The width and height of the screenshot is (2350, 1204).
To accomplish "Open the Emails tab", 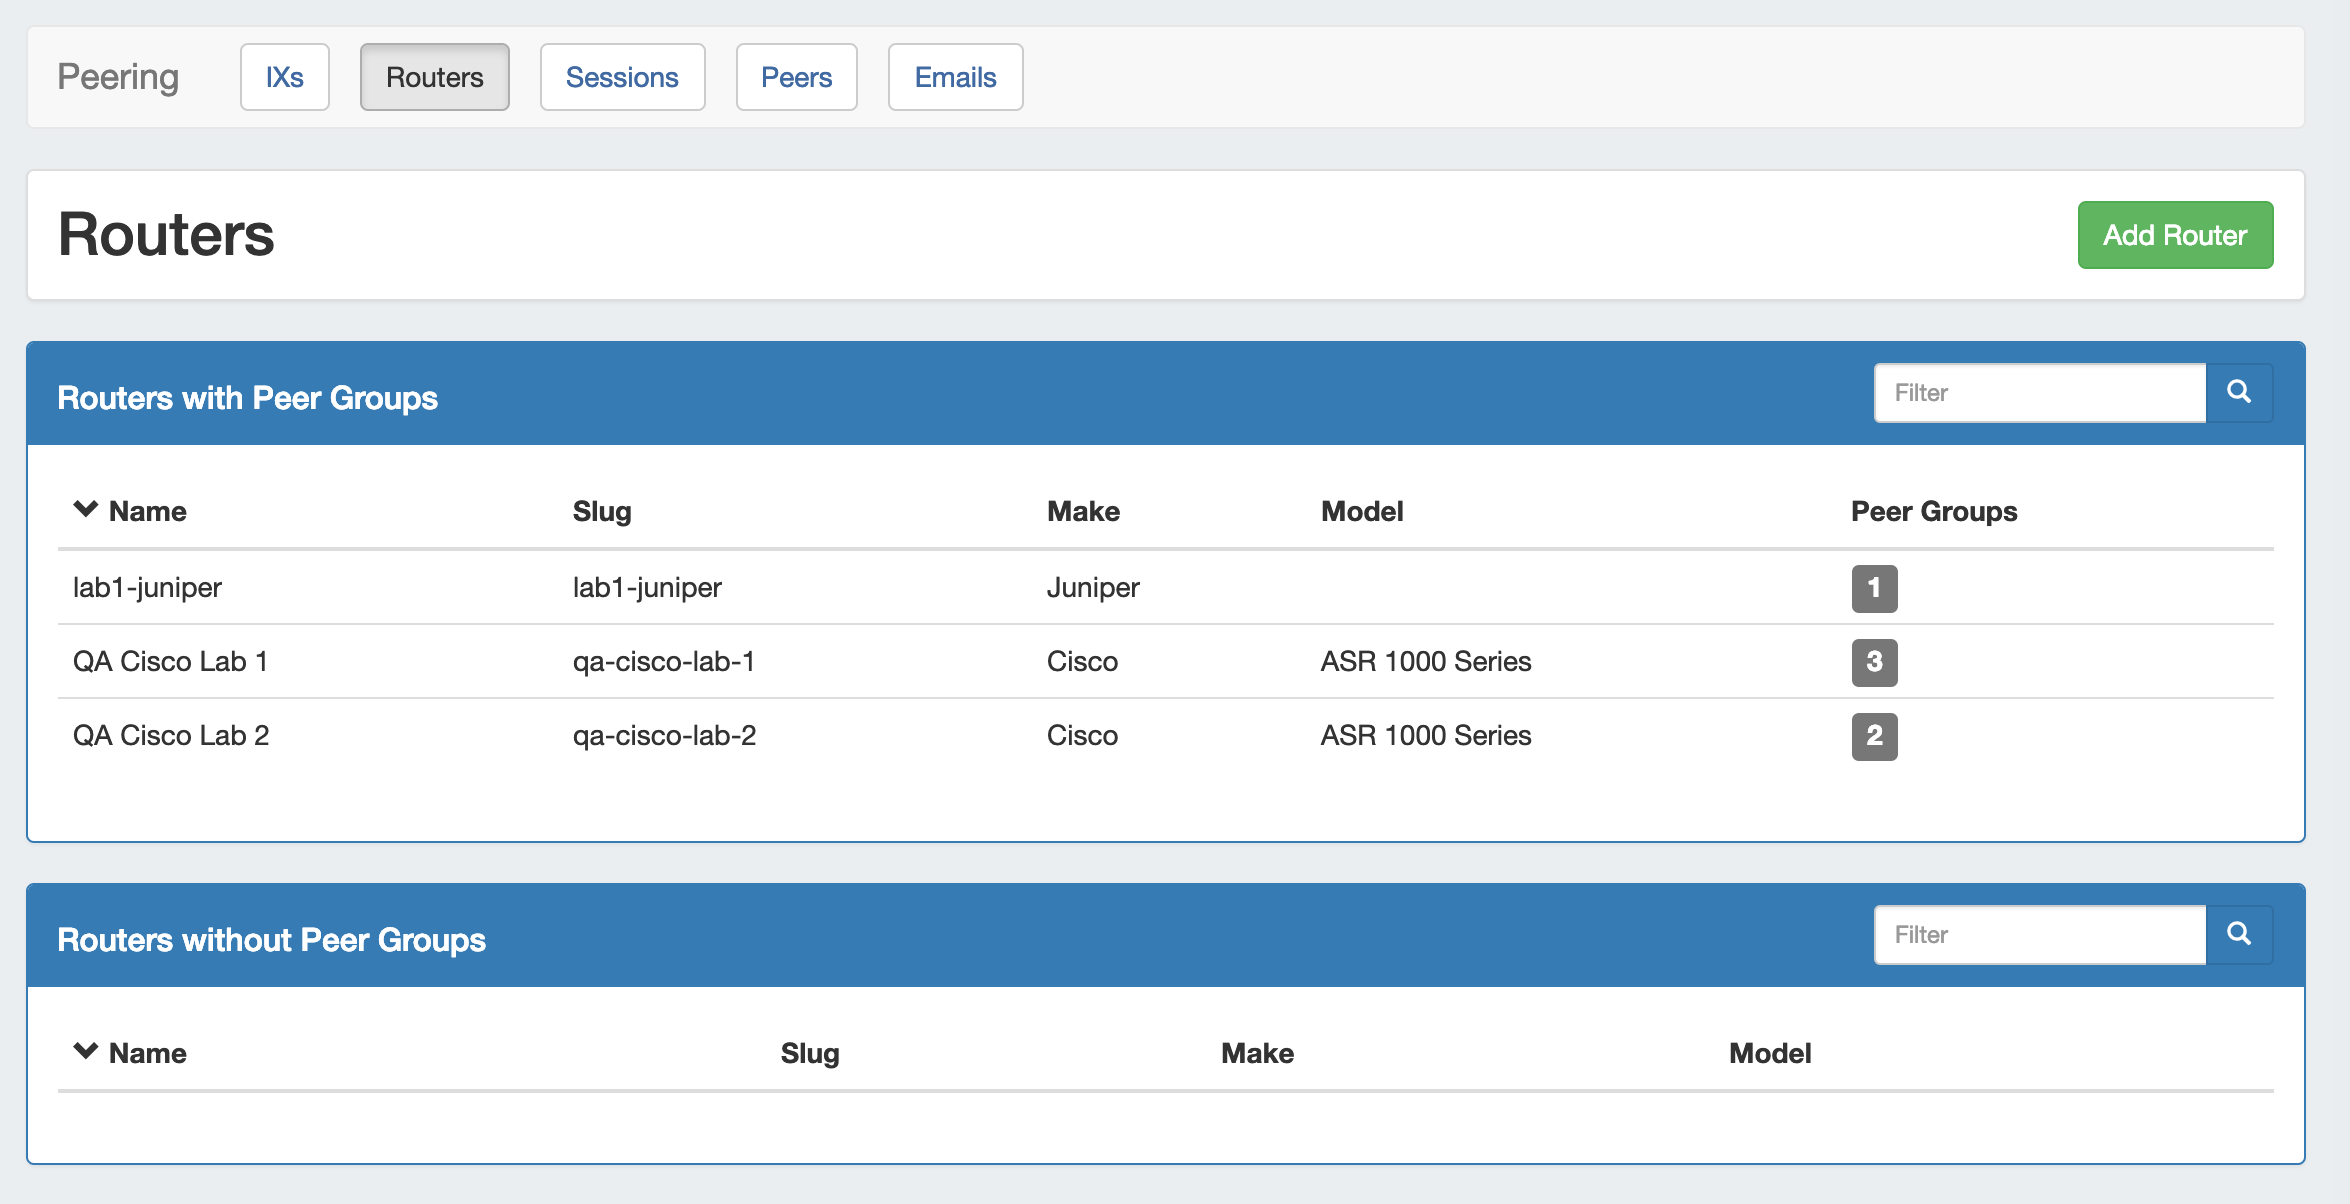I will [x=955, y=77].
